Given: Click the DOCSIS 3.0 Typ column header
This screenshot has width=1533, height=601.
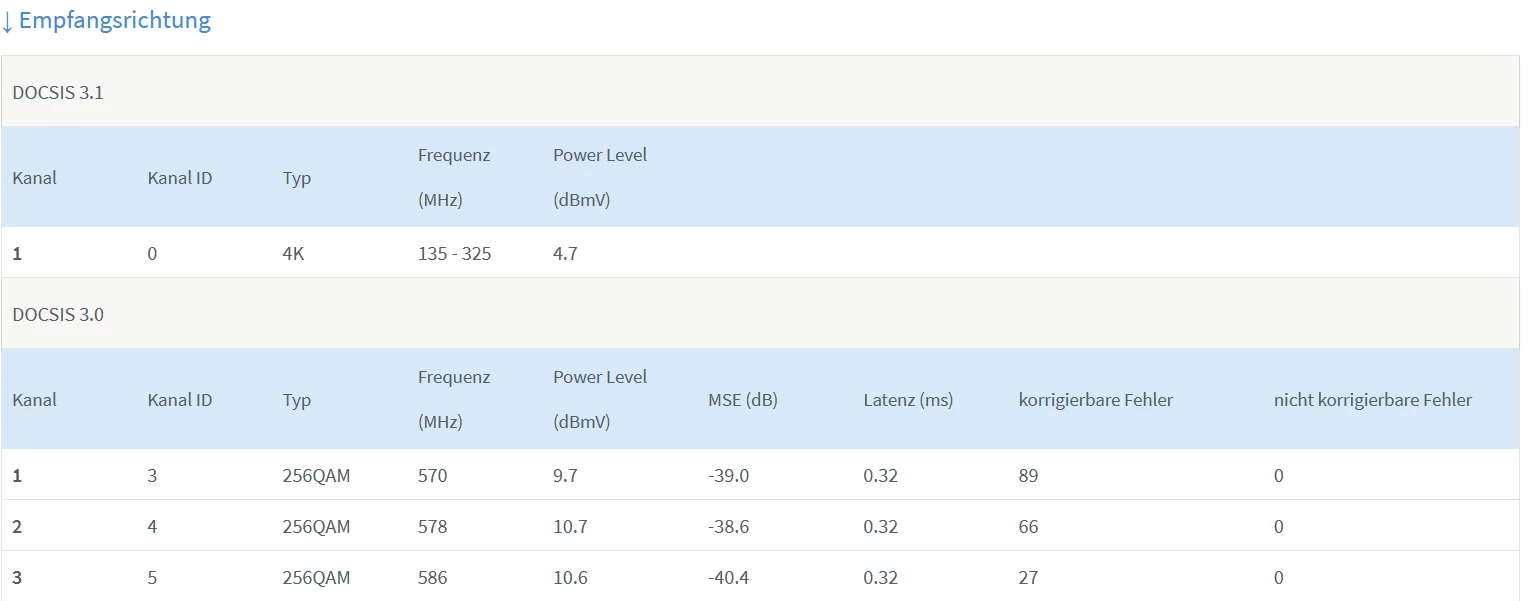Looking at the screenshot, I should 296,400.
